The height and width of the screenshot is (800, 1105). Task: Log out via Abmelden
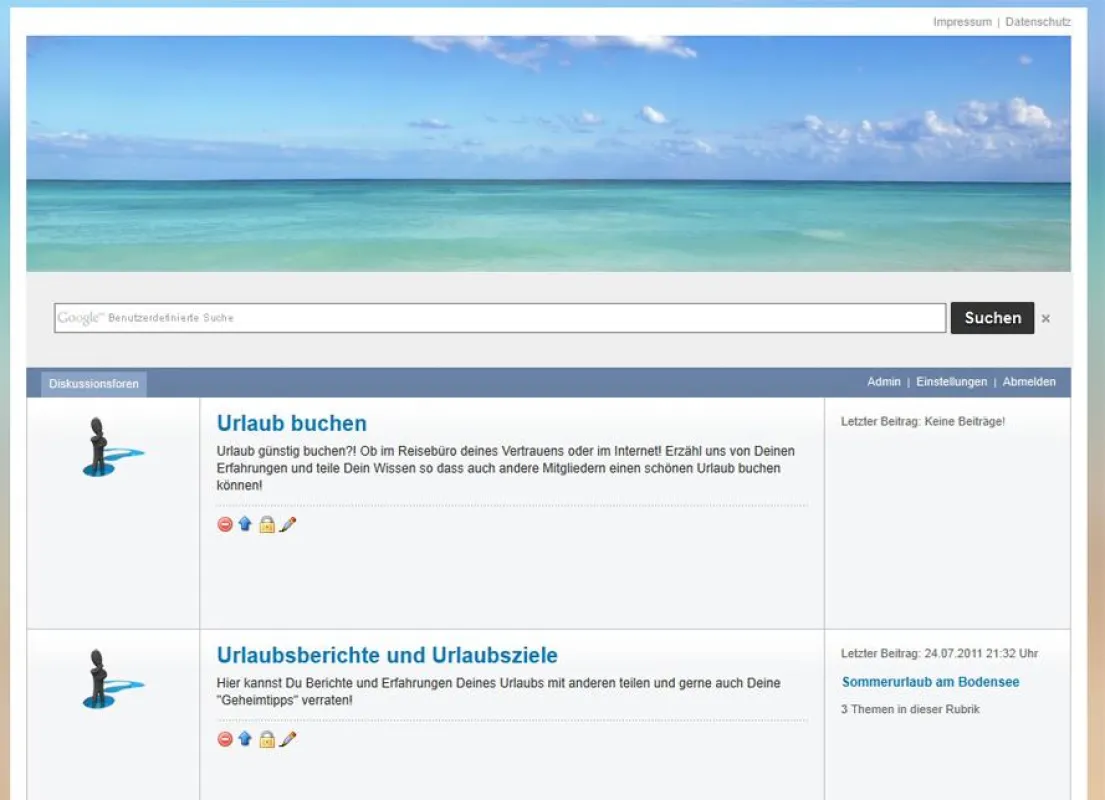1029,382
